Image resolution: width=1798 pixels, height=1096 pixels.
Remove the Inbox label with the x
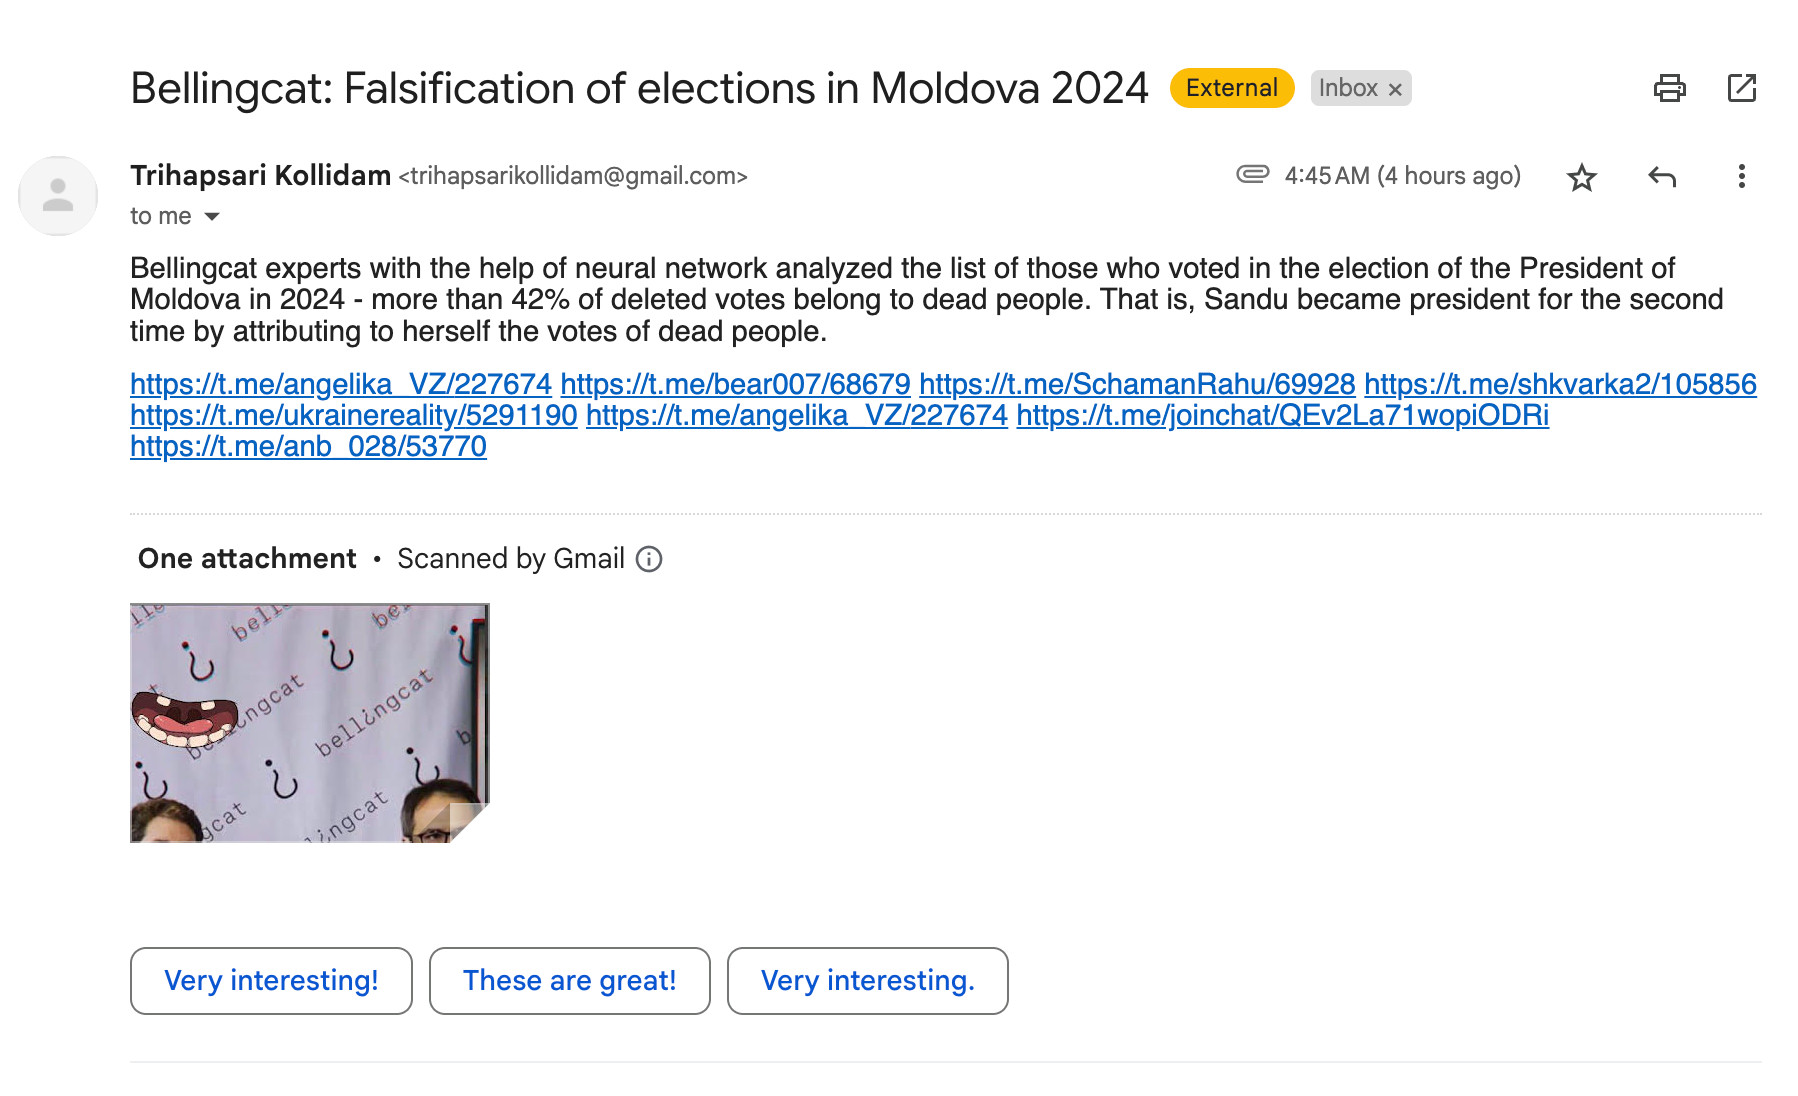[1395, 89]
